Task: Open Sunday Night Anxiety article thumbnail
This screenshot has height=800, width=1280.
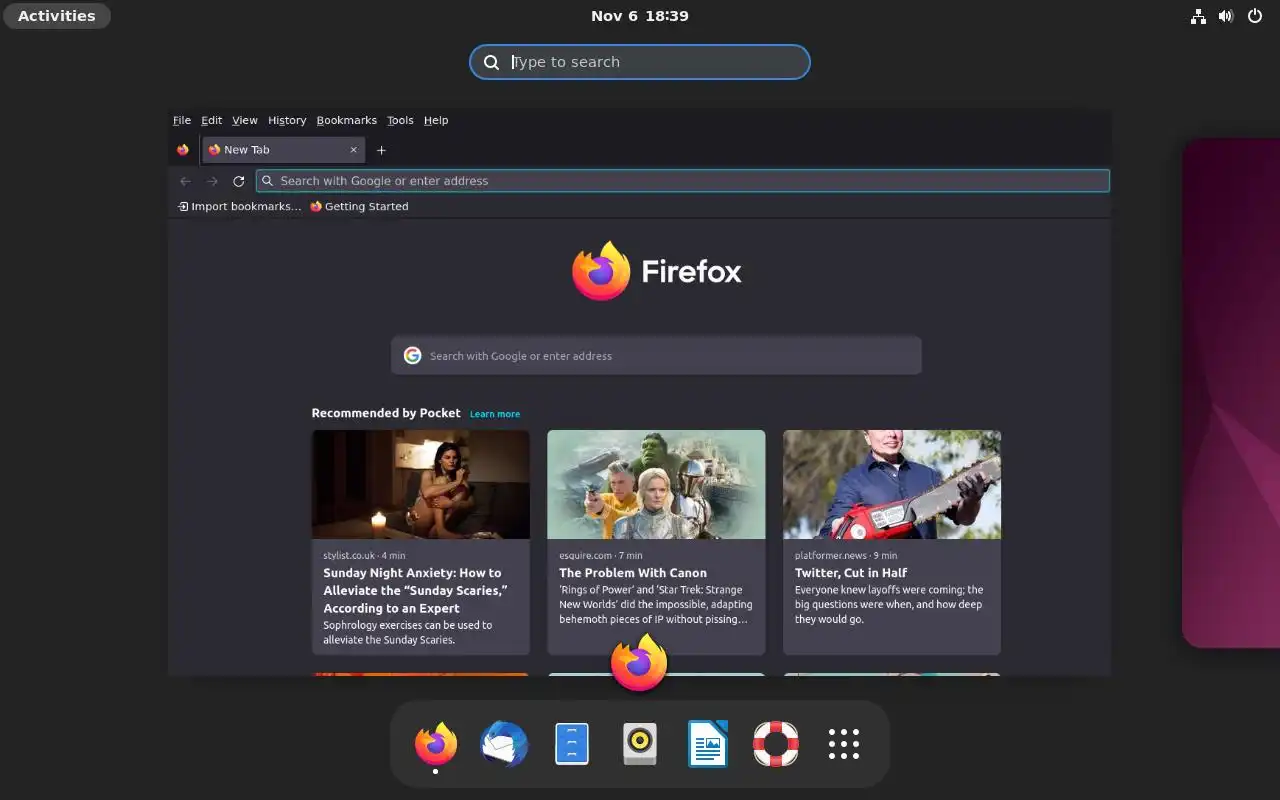Action: click(421, 485)
